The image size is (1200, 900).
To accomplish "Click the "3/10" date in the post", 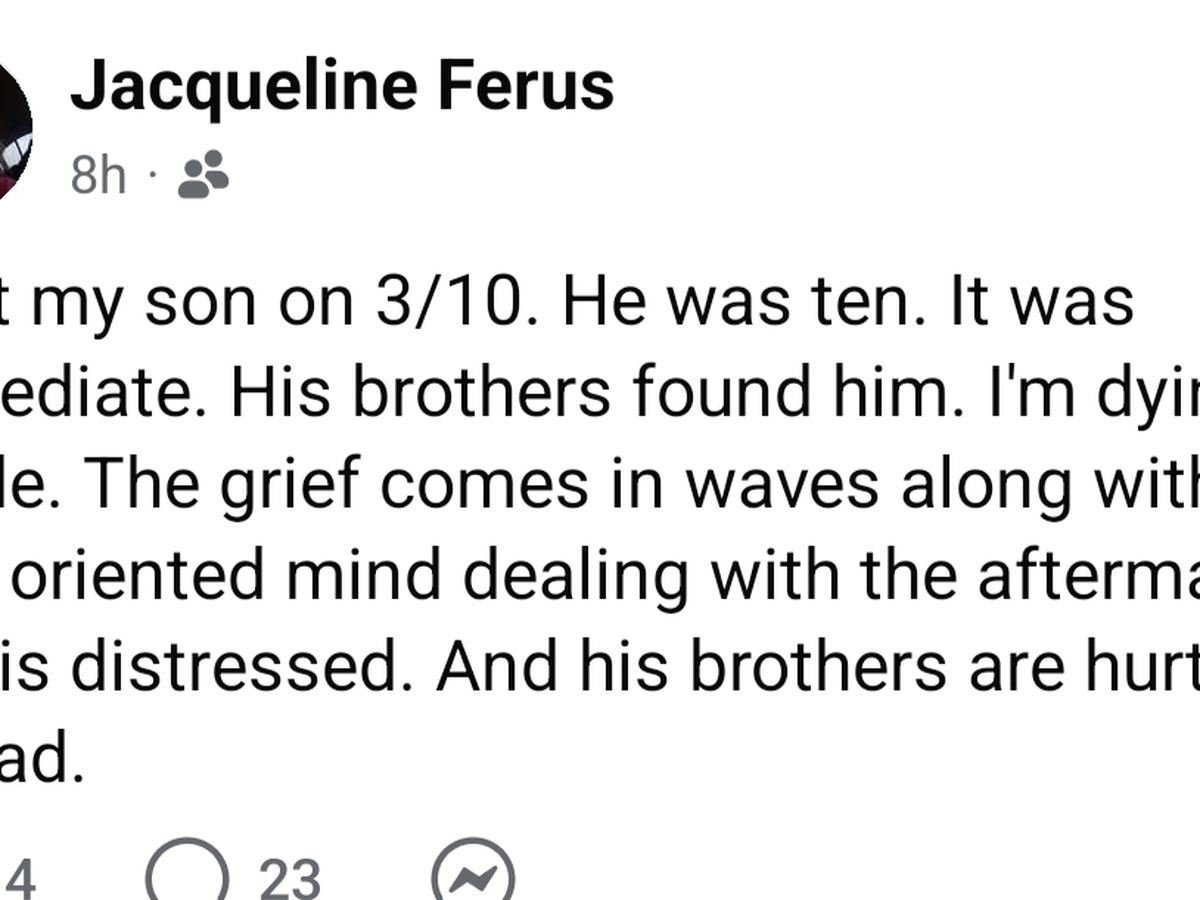I will (x=450, y=301).
